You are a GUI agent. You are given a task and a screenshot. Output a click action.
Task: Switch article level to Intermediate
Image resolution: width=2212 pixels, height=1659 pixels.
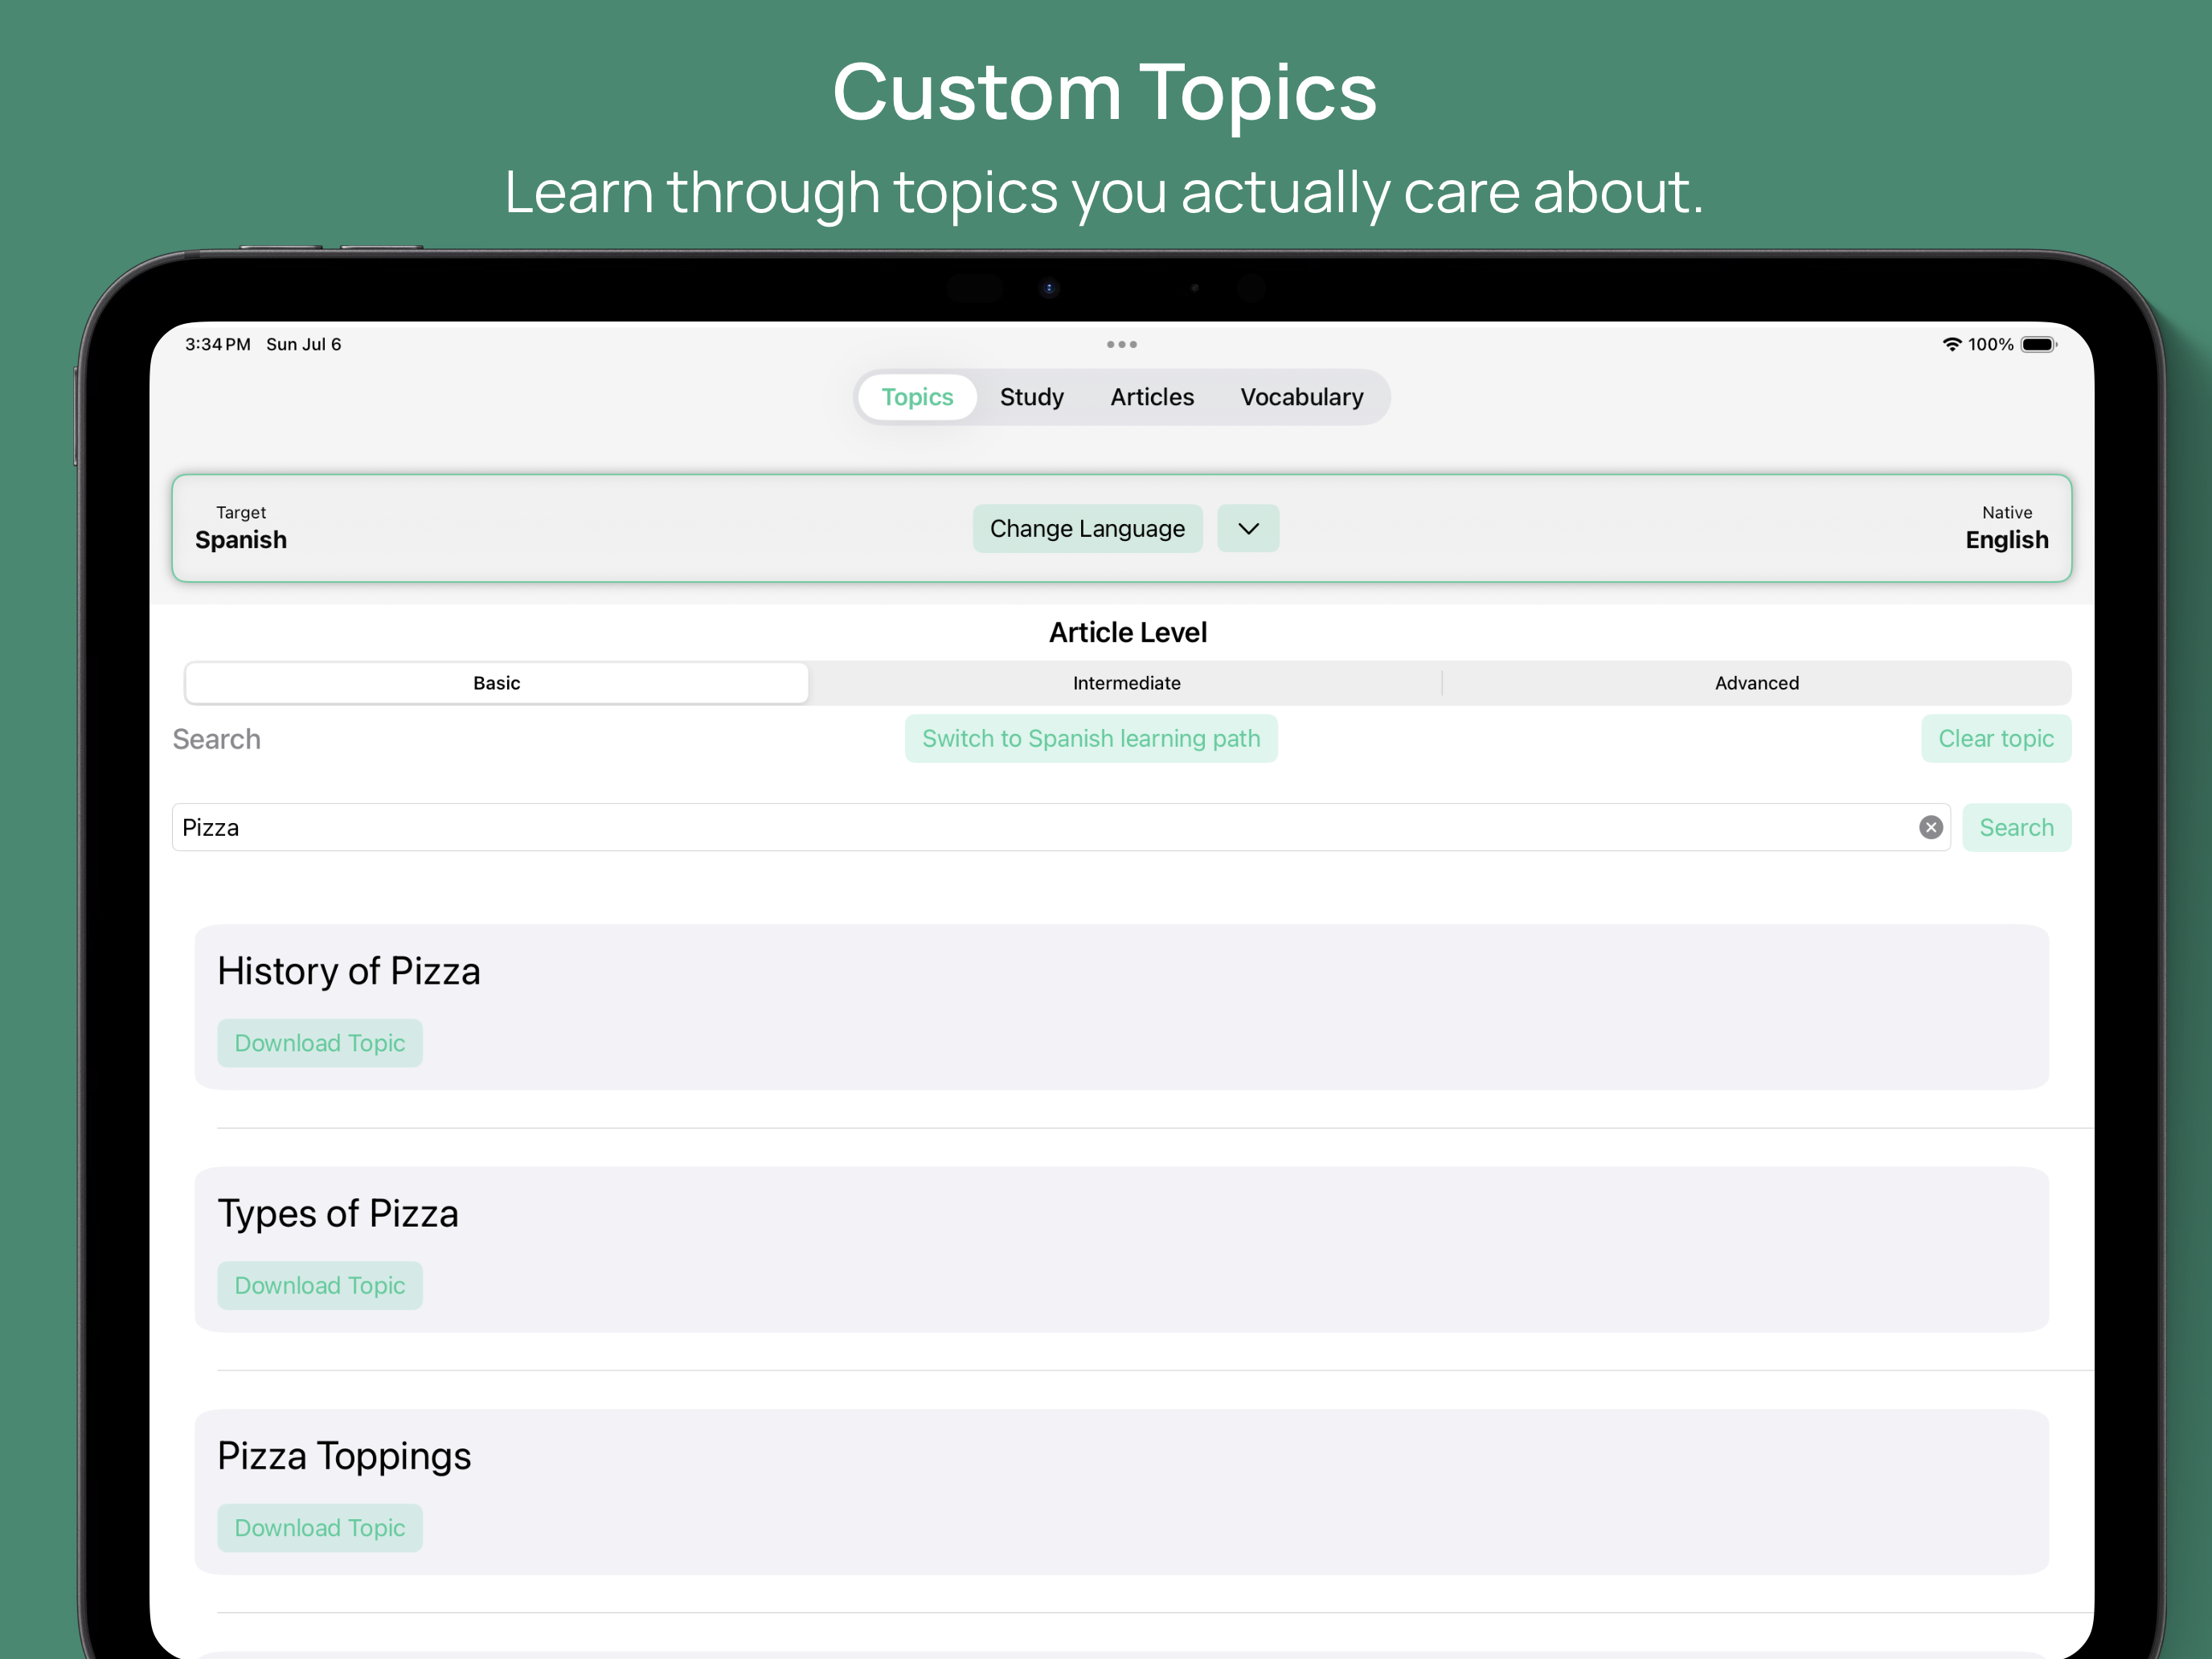point(1126,683)
